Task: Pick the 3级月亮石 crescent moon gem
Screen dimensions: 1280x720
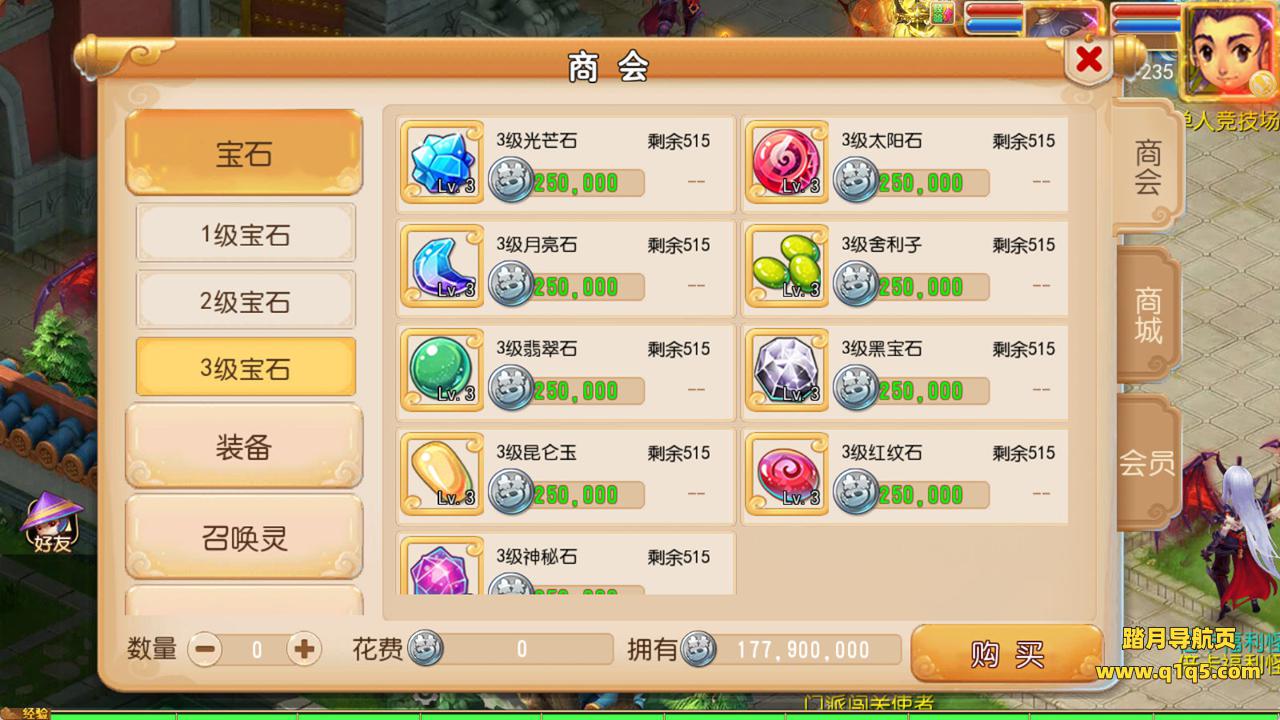Action: (x=442, y=265)
